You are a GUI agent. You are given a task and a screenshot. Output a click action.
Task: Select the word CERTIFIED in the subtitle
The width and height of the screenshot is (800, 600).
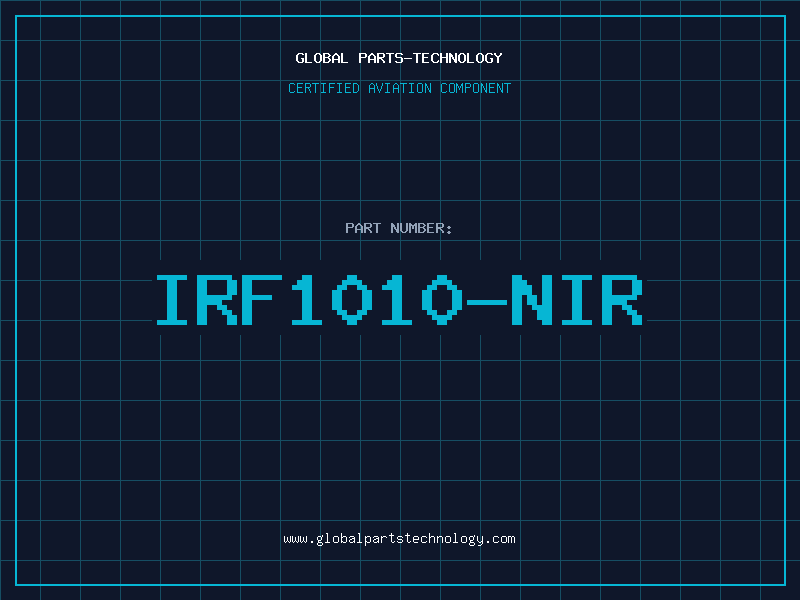pyautogui.click(x=325, y=88)
